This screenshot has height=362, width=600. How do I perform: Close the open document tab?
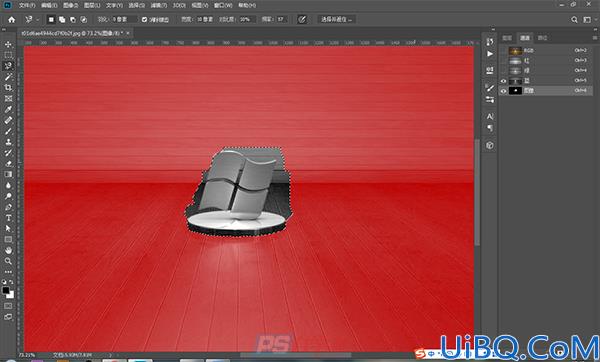pyautogui.click(x=128, y=33)
